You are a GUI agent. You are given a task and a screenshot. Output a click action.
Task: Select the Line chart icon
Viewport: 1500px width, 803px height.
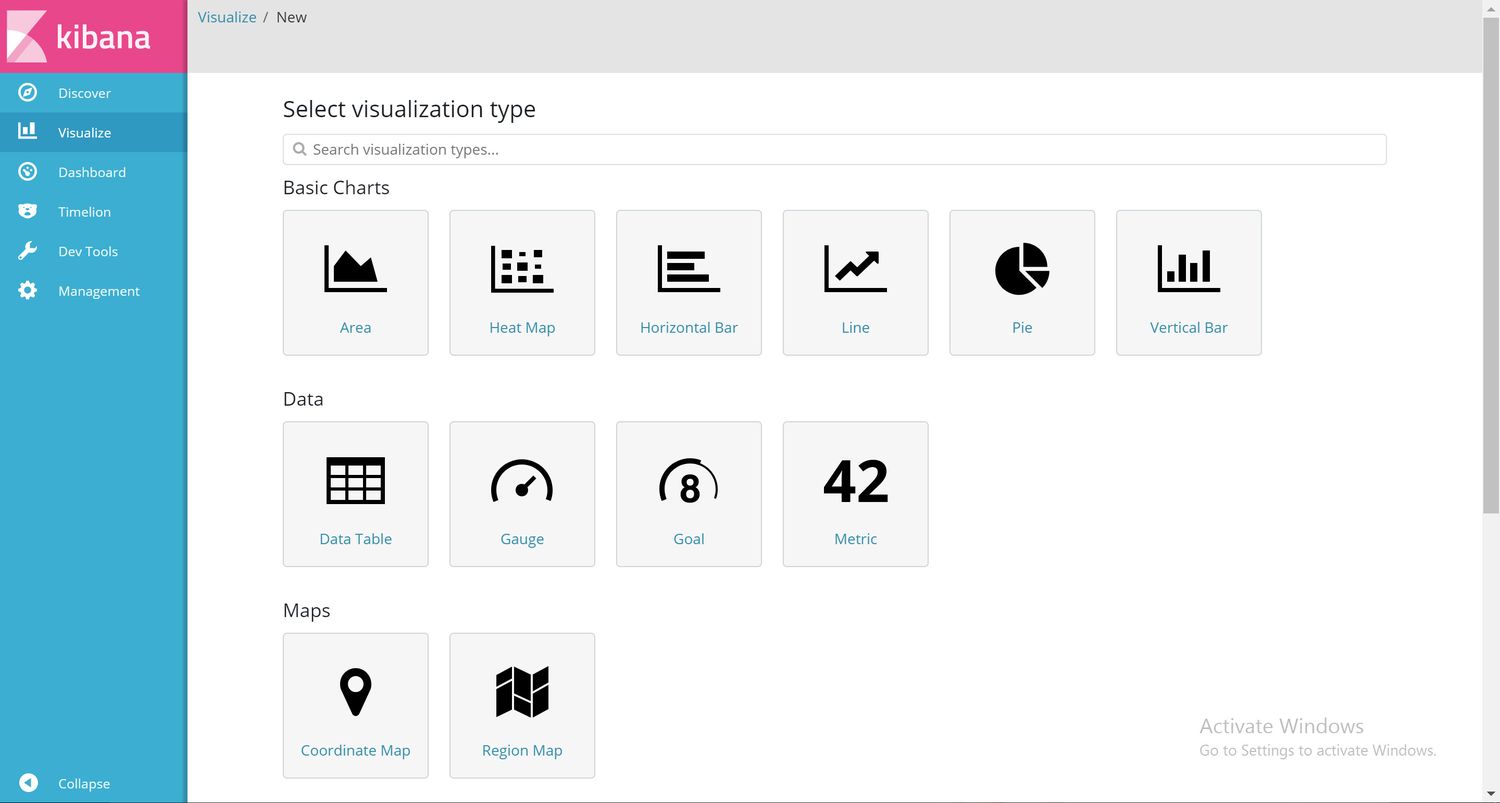coord(855,269)
